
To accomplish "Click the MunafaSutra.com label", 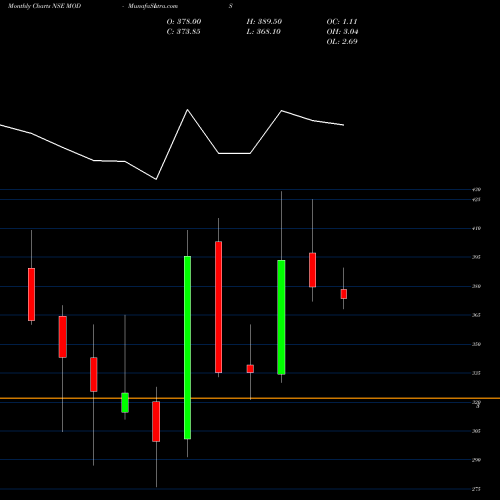I will point(153,6).
